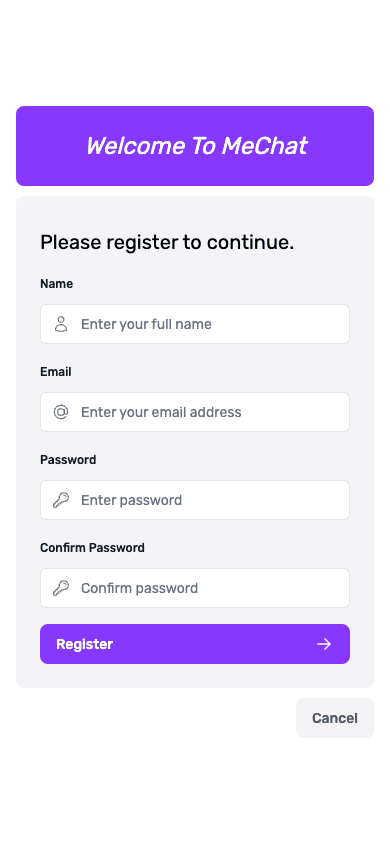Click the 'Enter your email address' placeholder text
The image size is (390, 844).
pyautogui.click(x=161, y=412)
